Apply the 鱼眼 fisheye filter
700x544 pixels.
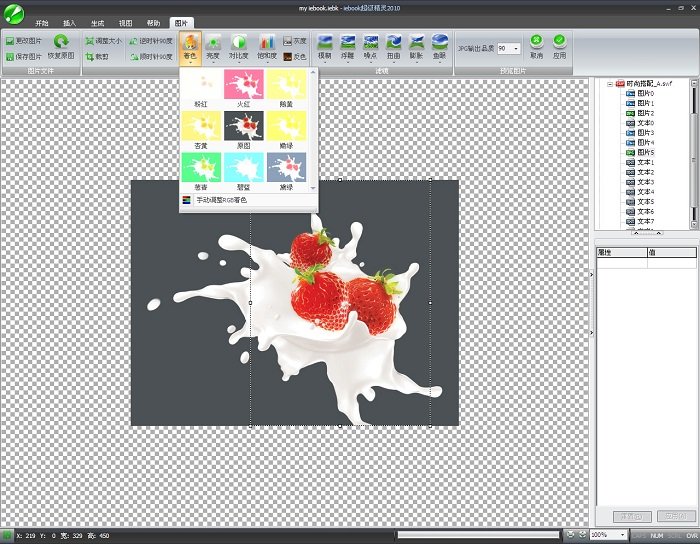(x=440, y=47)
